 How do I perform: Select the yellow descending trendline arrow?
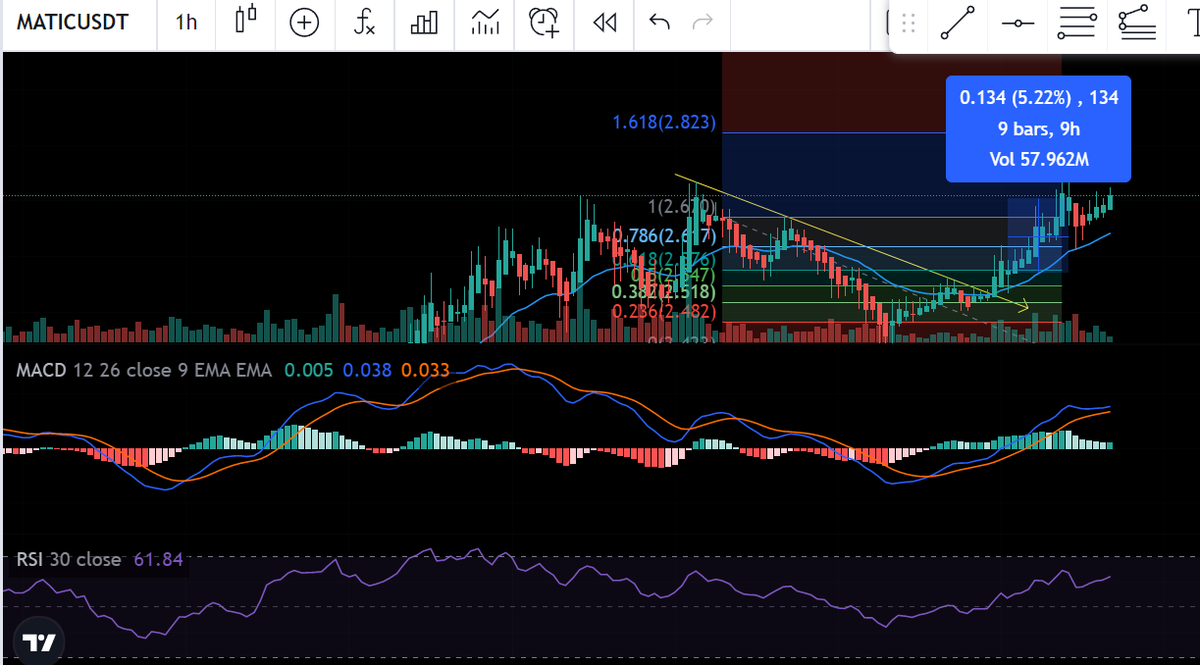[850, 242]
